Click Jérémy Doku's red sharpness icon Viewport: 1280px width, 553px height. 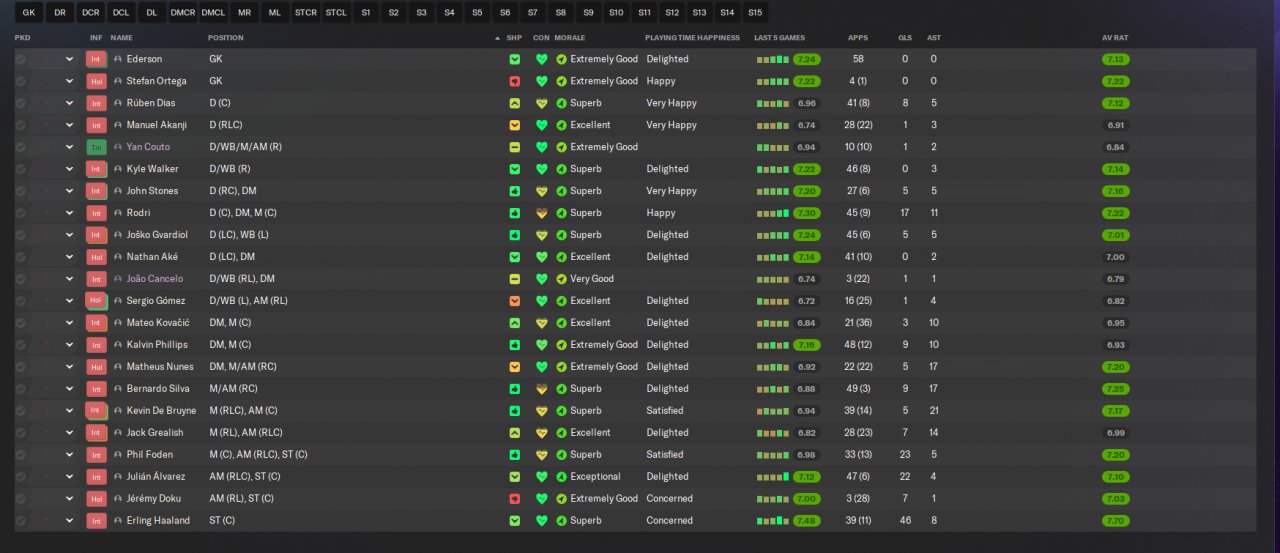click(514, 499)
